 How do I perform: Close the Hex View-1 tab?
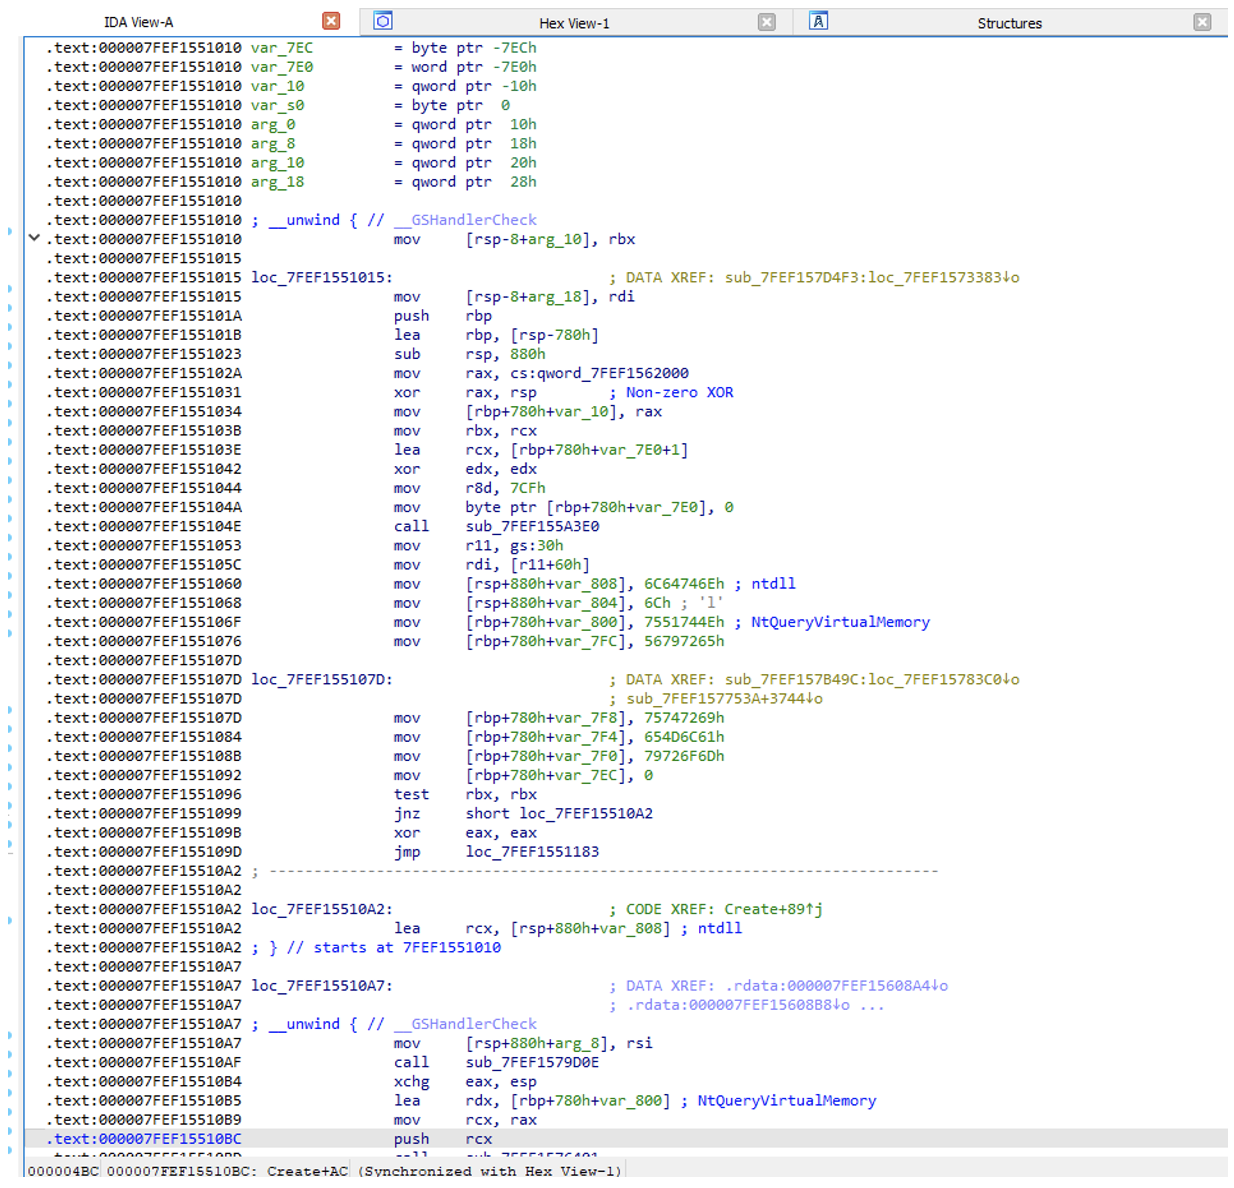point(767,22)
